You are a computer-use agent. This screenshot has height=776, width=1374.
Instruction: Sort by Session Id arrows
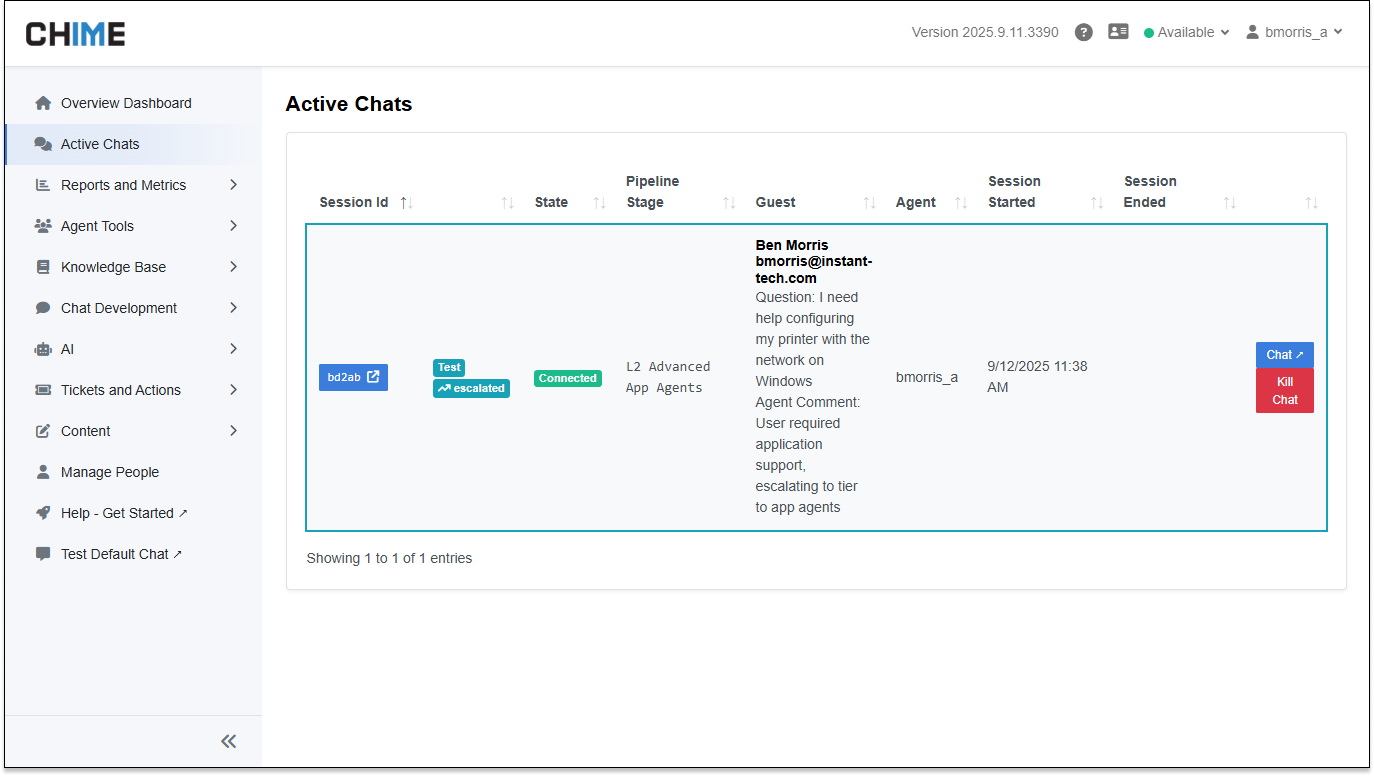(x=407, y=203)
